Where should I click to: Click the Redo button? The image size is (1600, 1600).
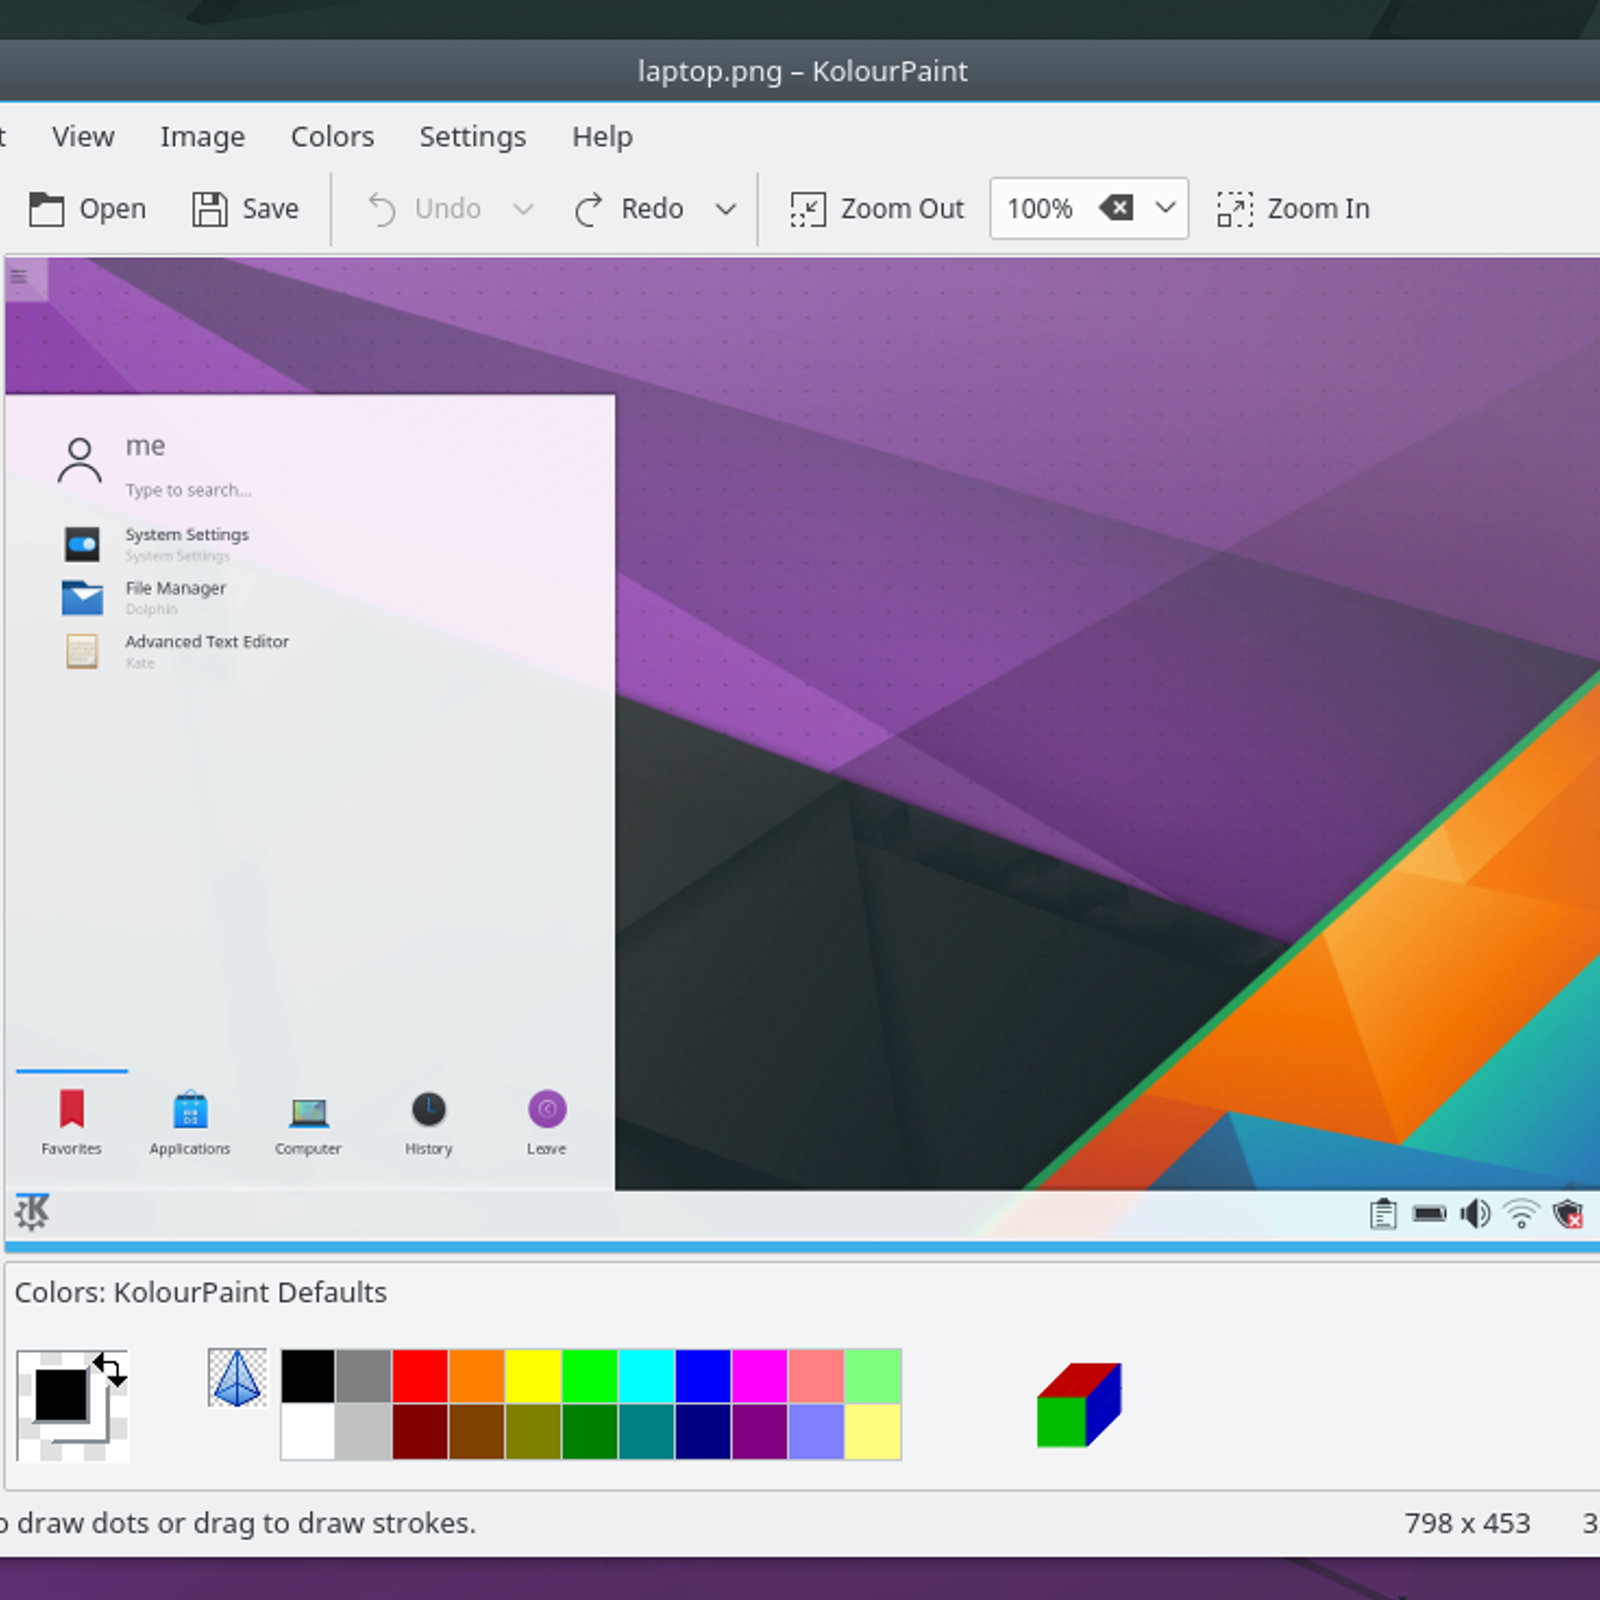pos(629,209)
